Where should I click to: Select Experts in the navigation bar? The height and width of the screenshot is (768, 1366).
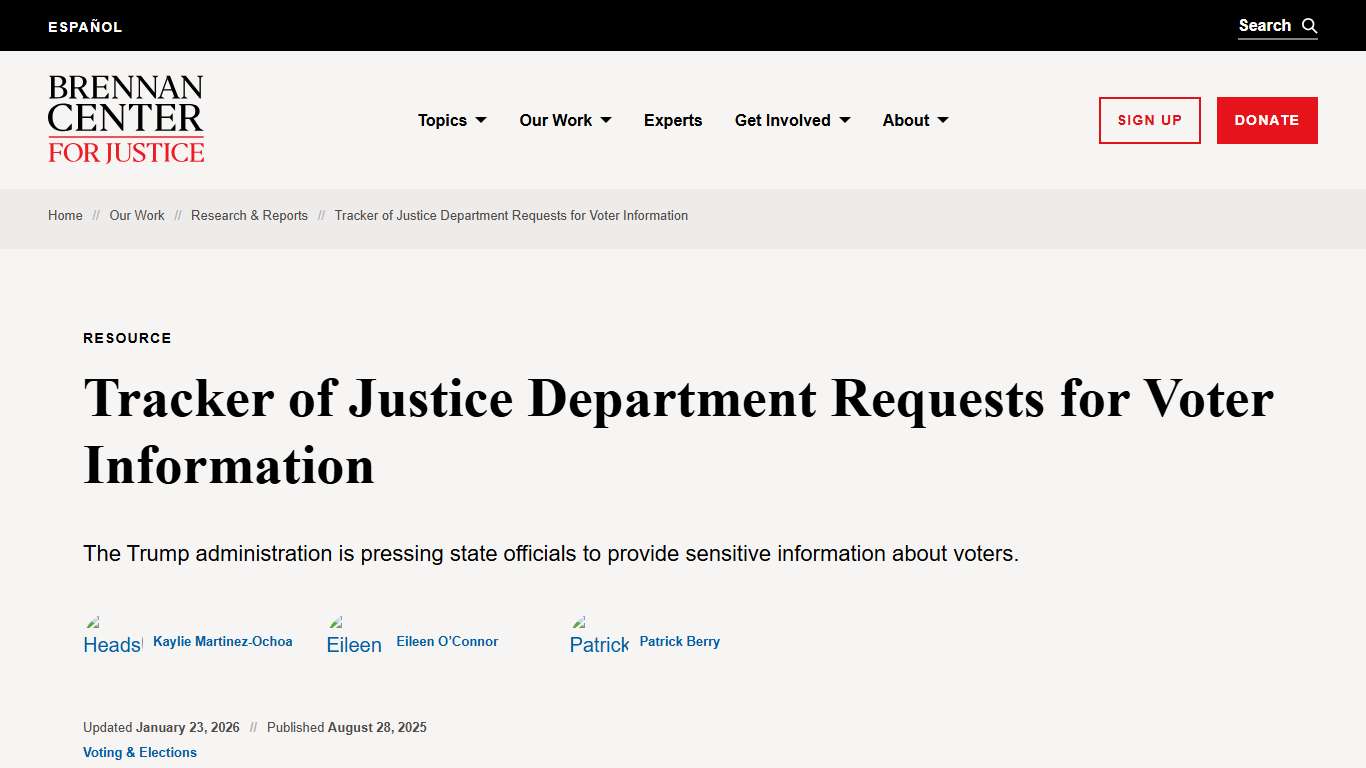click(x=673, y=120)
